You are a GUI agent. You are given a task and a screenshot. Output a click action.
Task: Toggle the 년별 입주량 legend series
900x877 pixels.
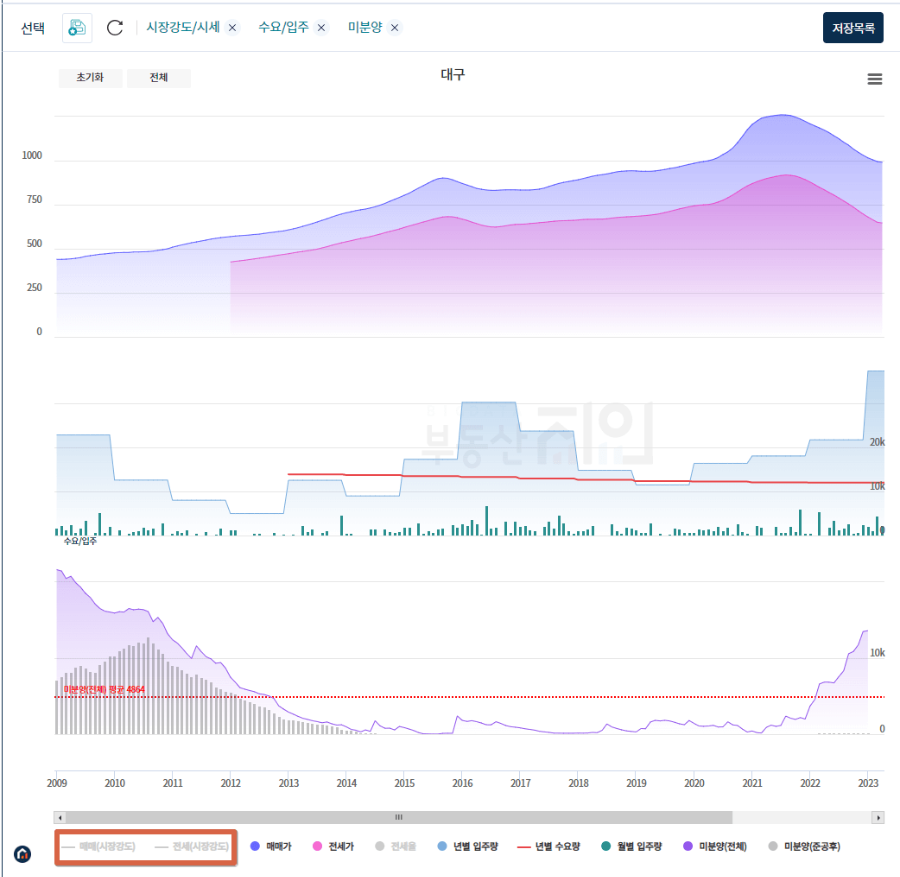coord(467,847)
